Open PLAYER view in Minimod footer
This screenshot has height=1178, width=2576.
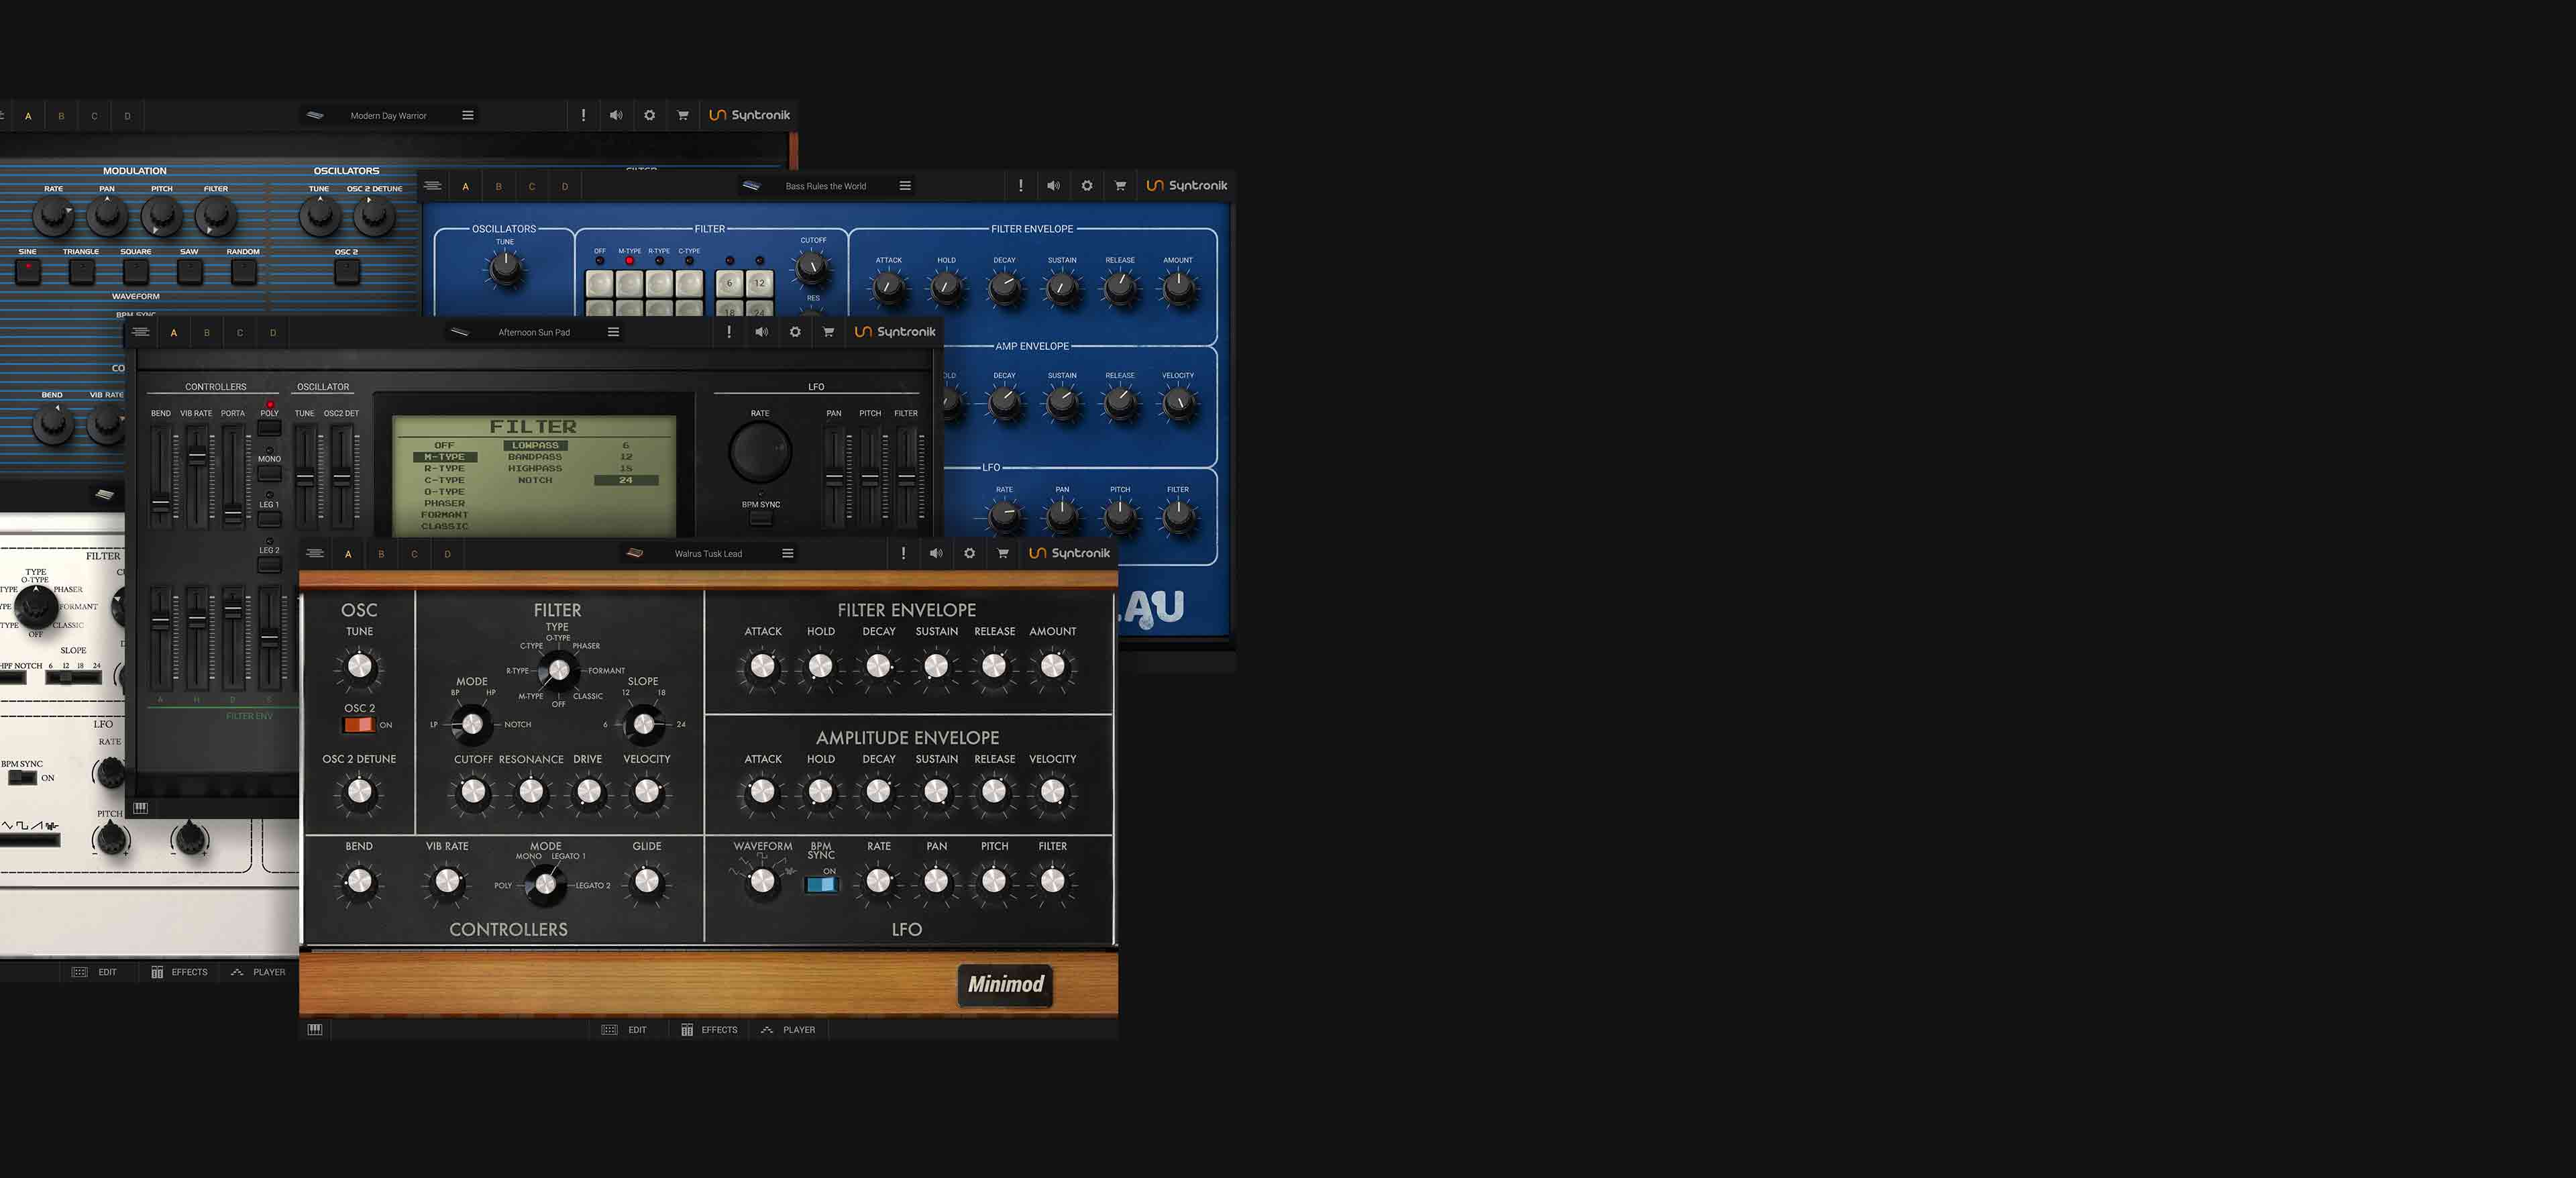tap(789, 1029)
